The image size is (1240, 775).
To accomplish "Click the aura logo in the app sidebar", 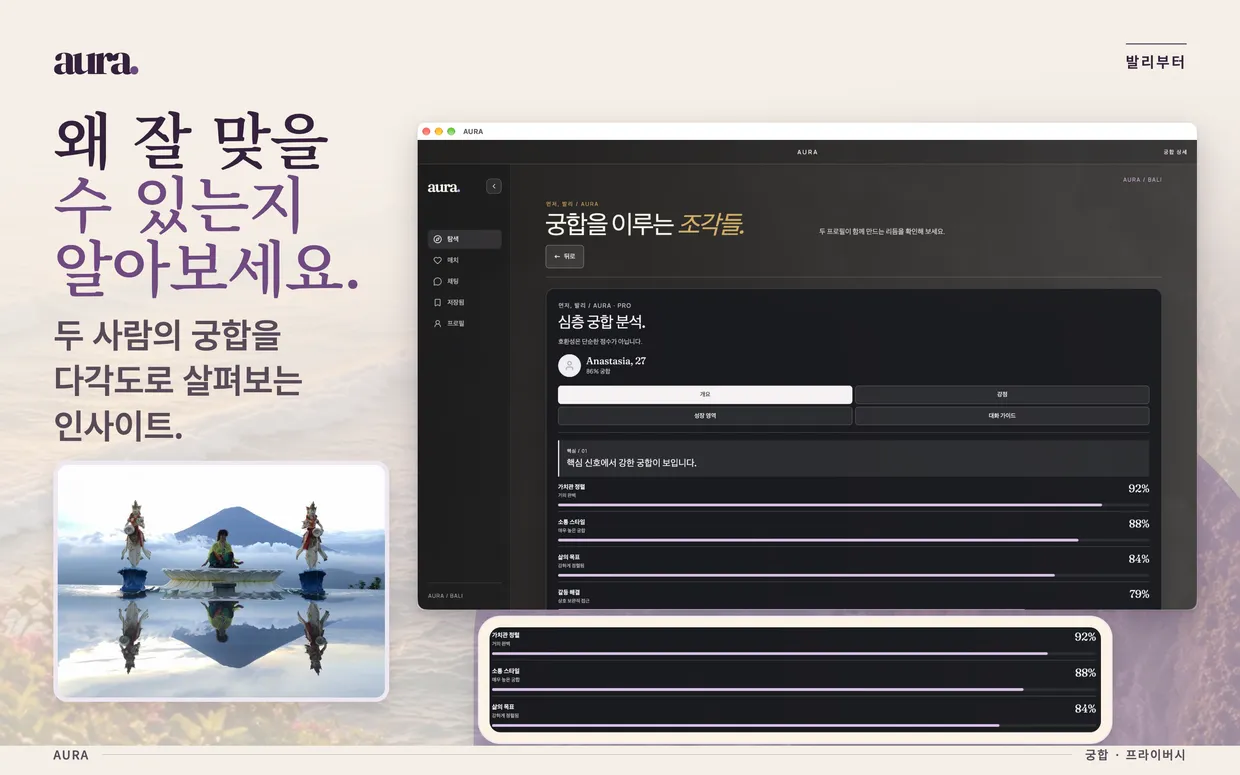I will click(444, 187).
